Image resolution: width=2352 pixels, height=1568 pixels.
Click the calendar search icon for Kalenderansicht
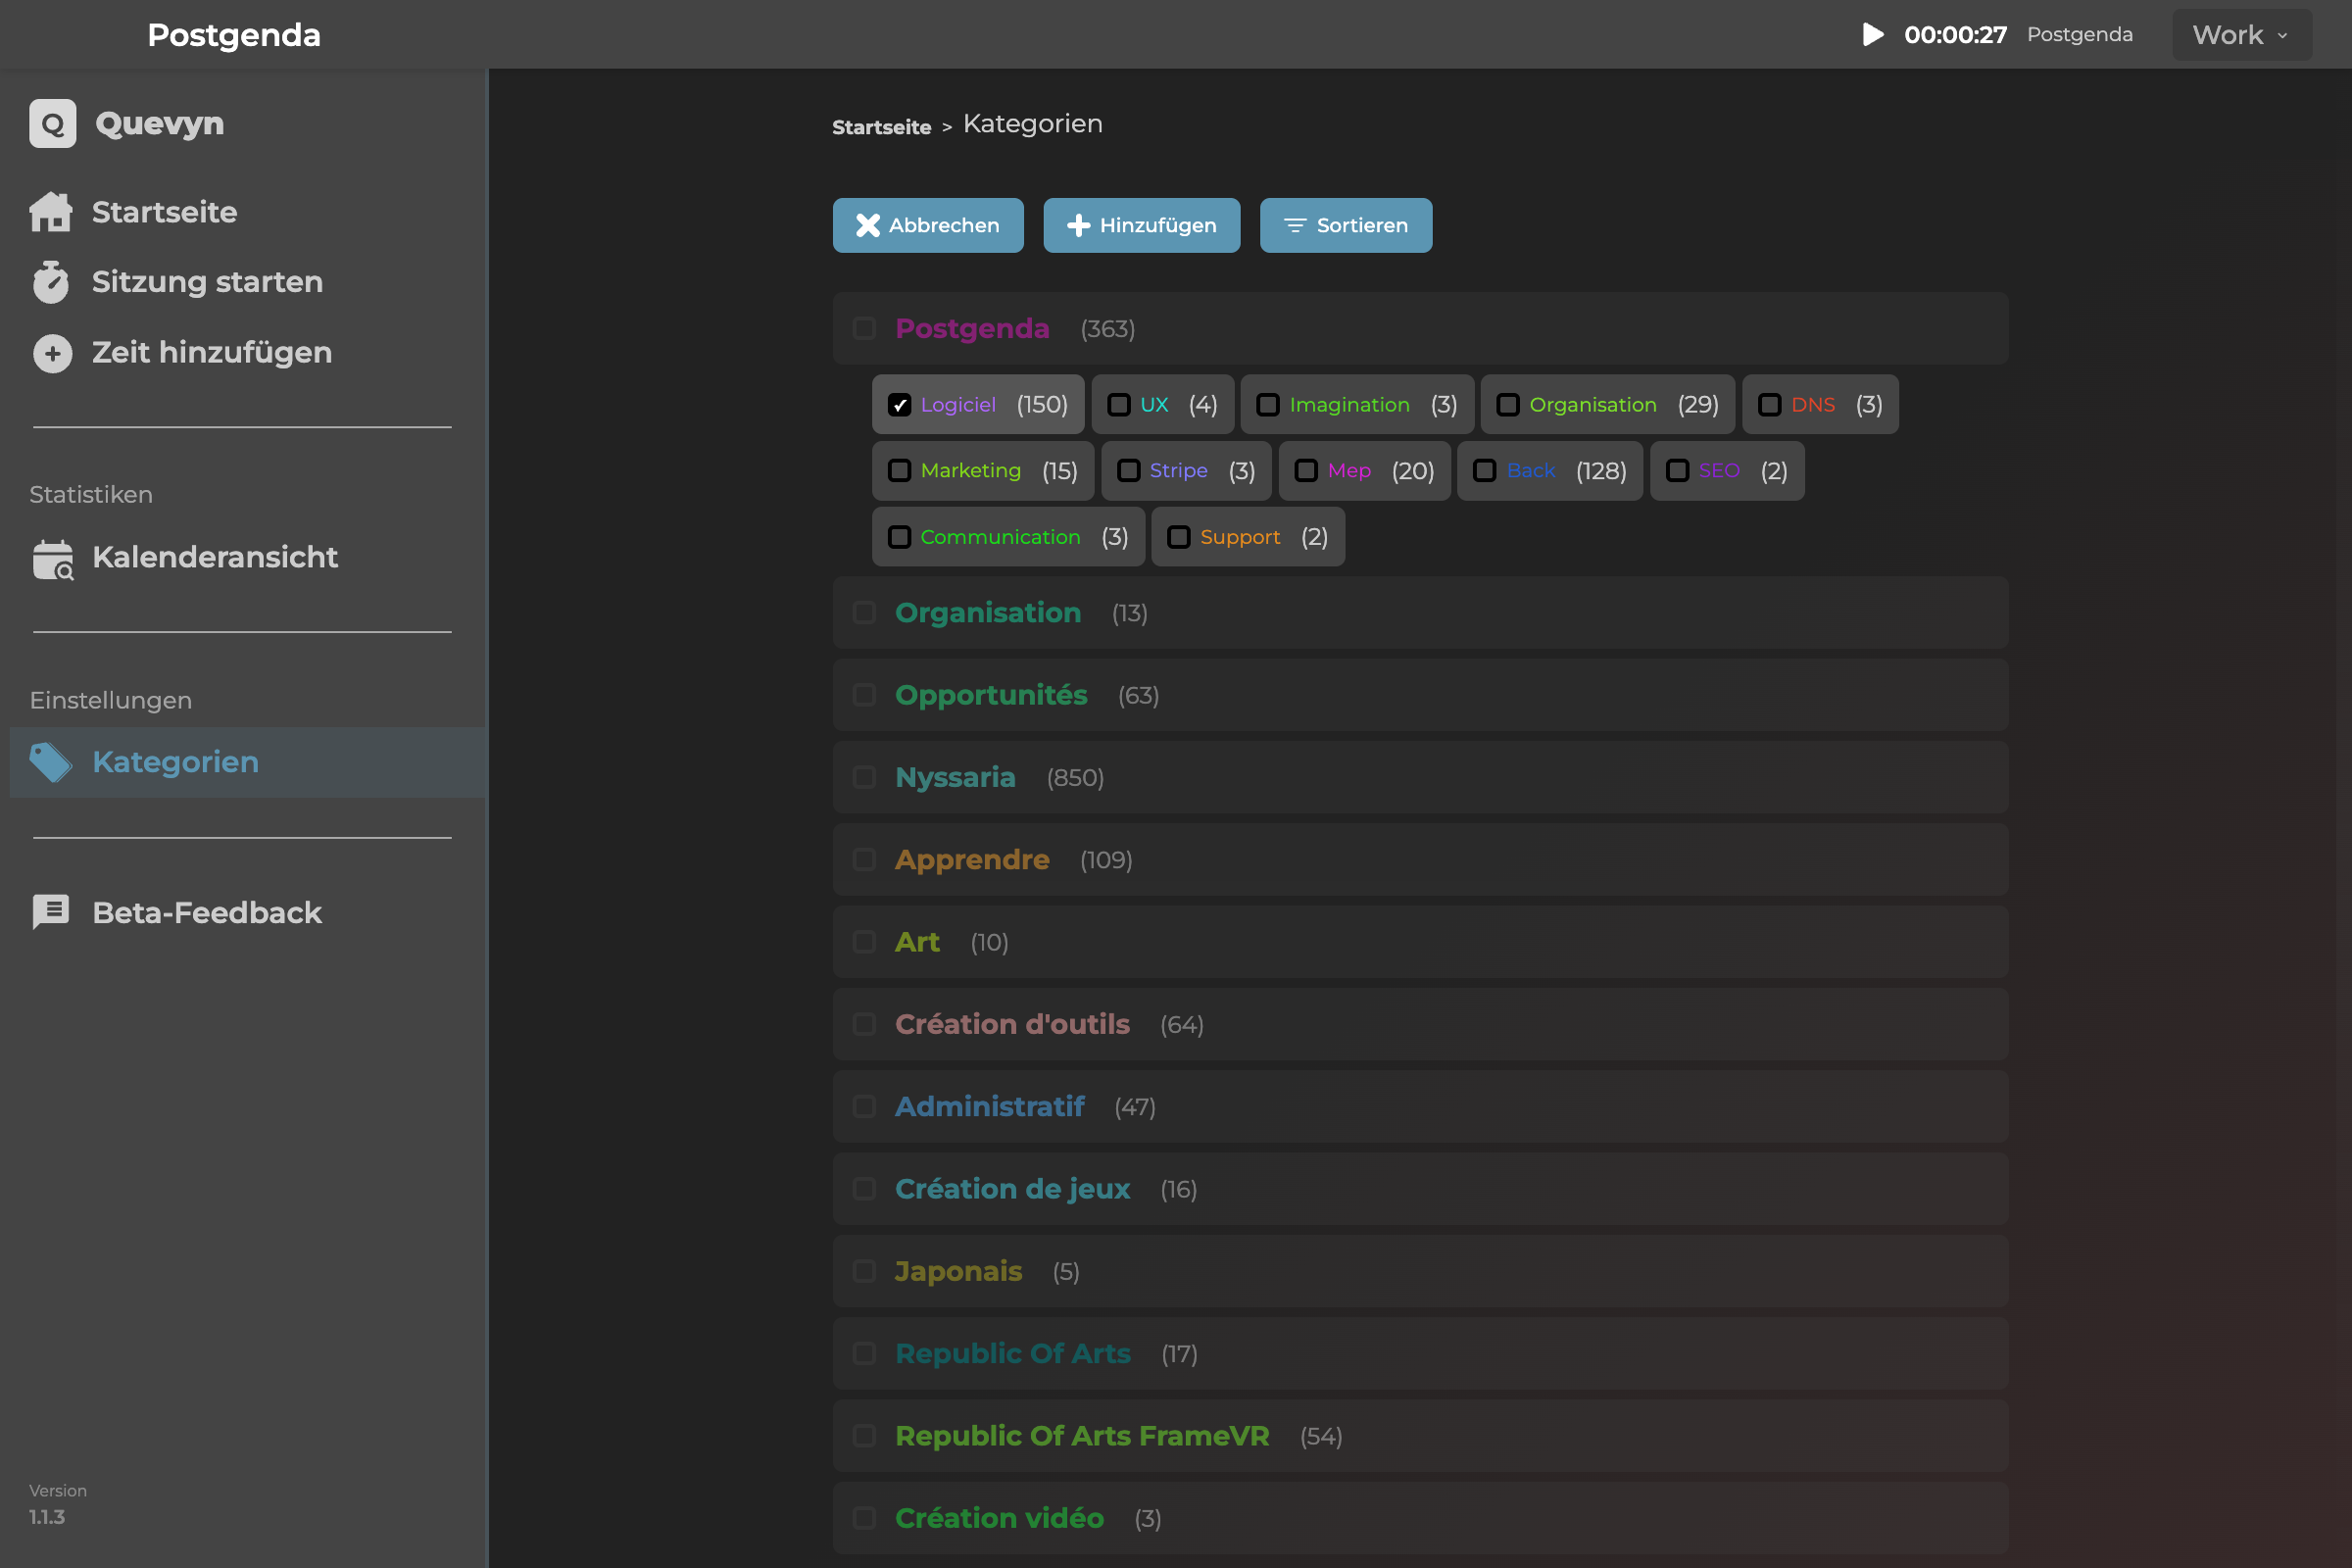[53, 559]
